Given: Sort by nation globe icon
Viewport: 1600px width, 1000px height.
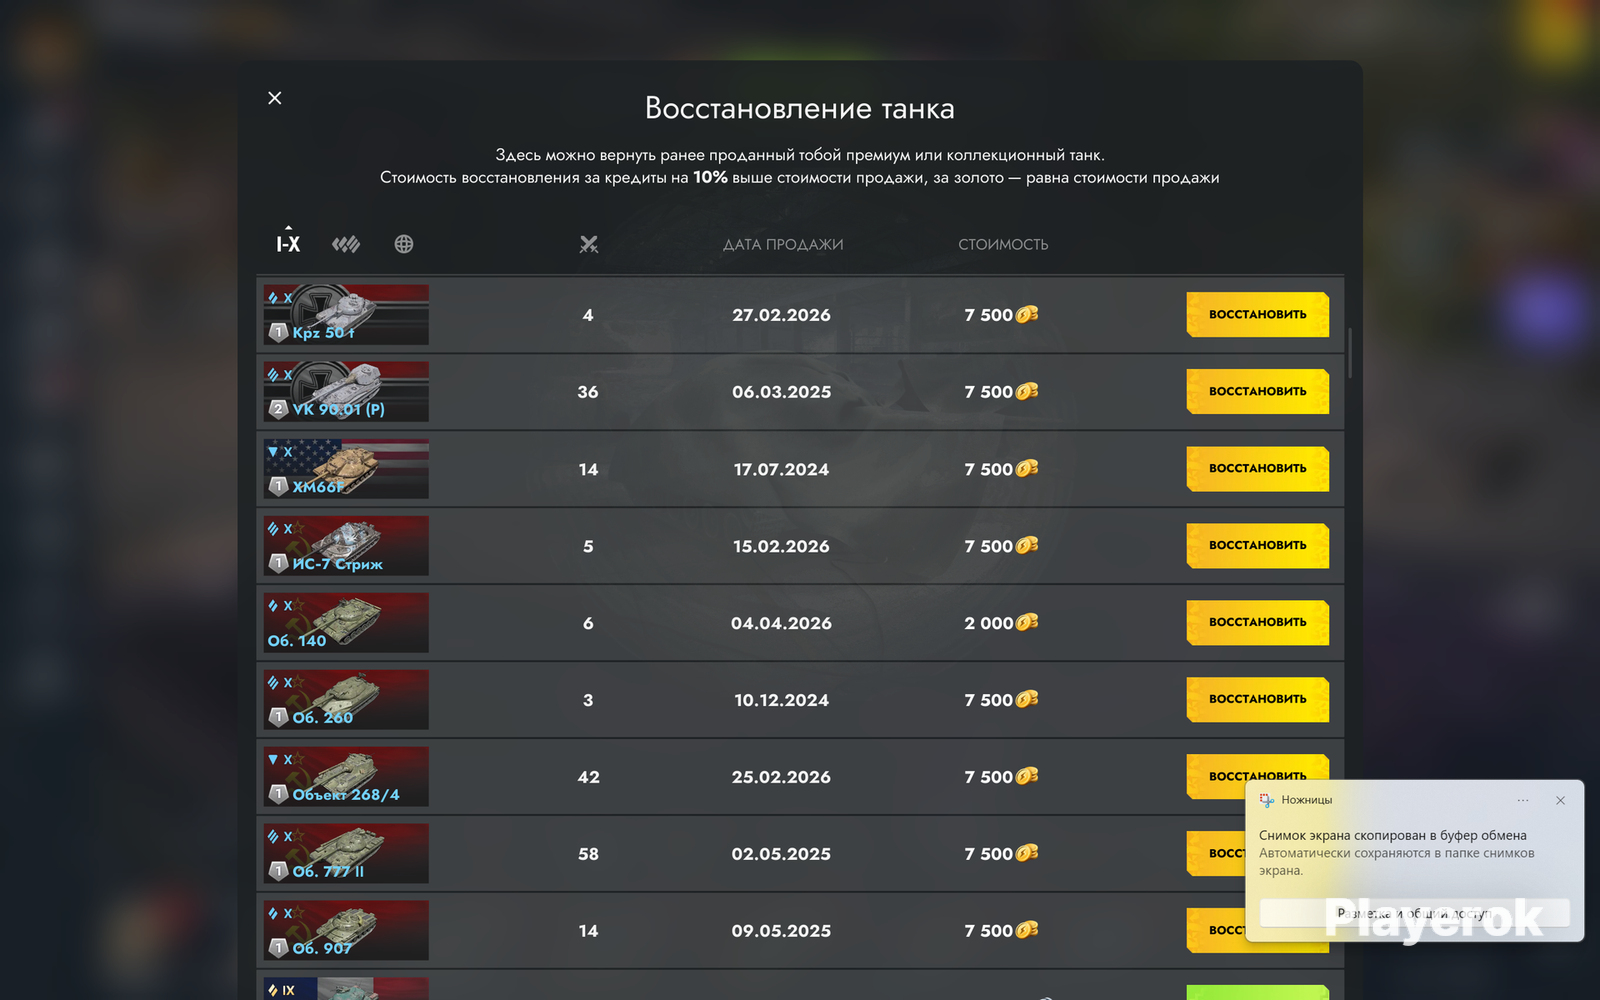Looking at the screenshot, I should [404, 244].
